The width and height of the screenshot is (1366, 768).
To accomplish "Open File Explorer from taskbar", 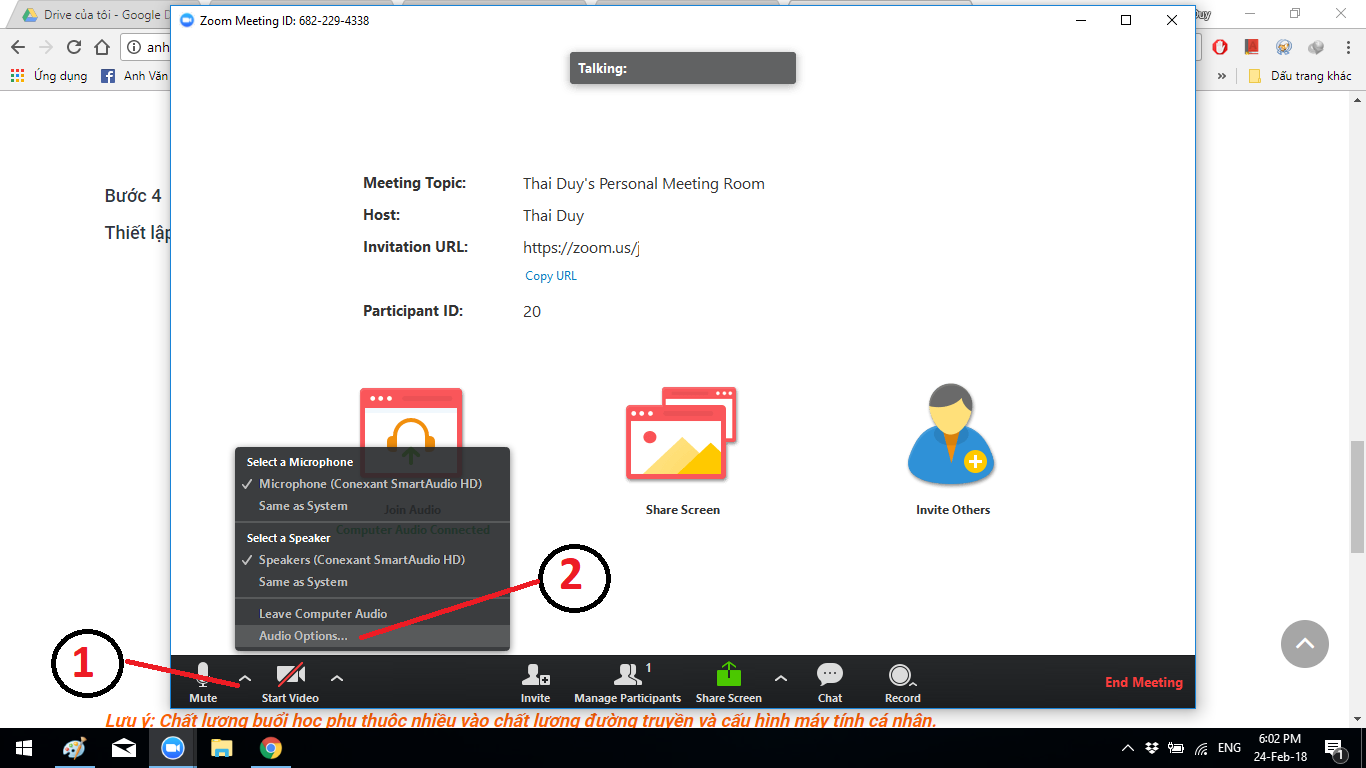I will click(221, 748).
